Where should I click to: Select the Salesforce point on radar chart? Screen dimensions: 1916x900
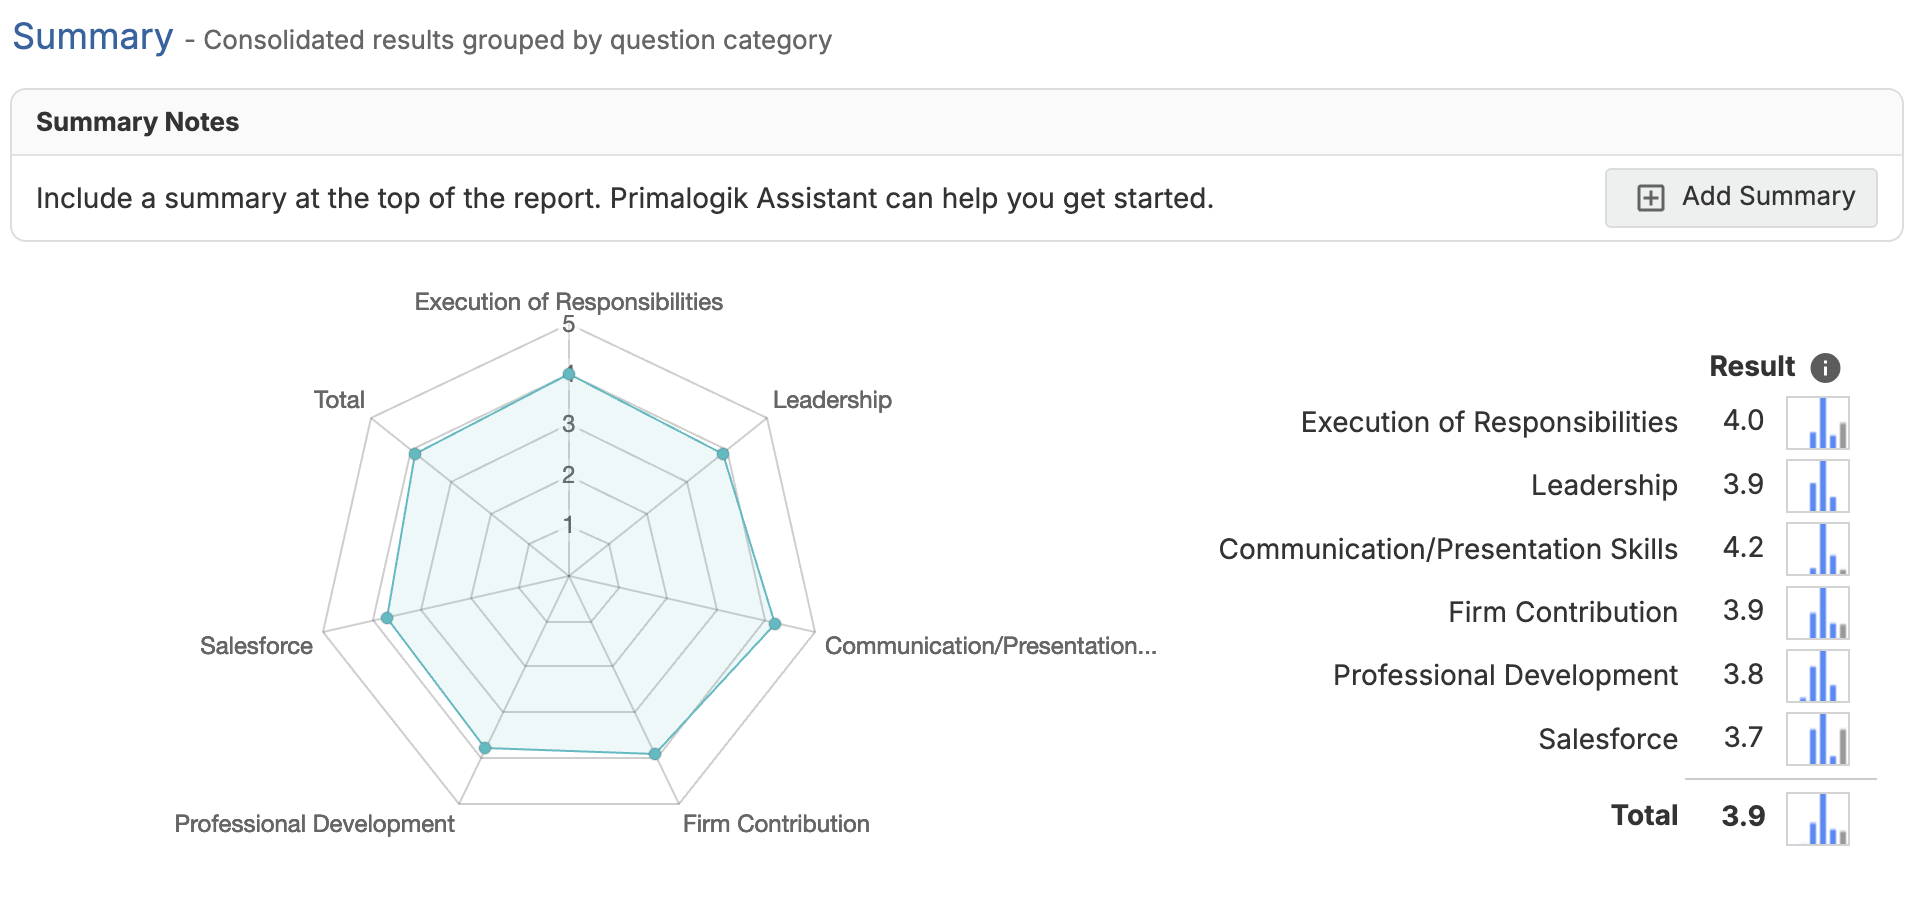point(387,619)
